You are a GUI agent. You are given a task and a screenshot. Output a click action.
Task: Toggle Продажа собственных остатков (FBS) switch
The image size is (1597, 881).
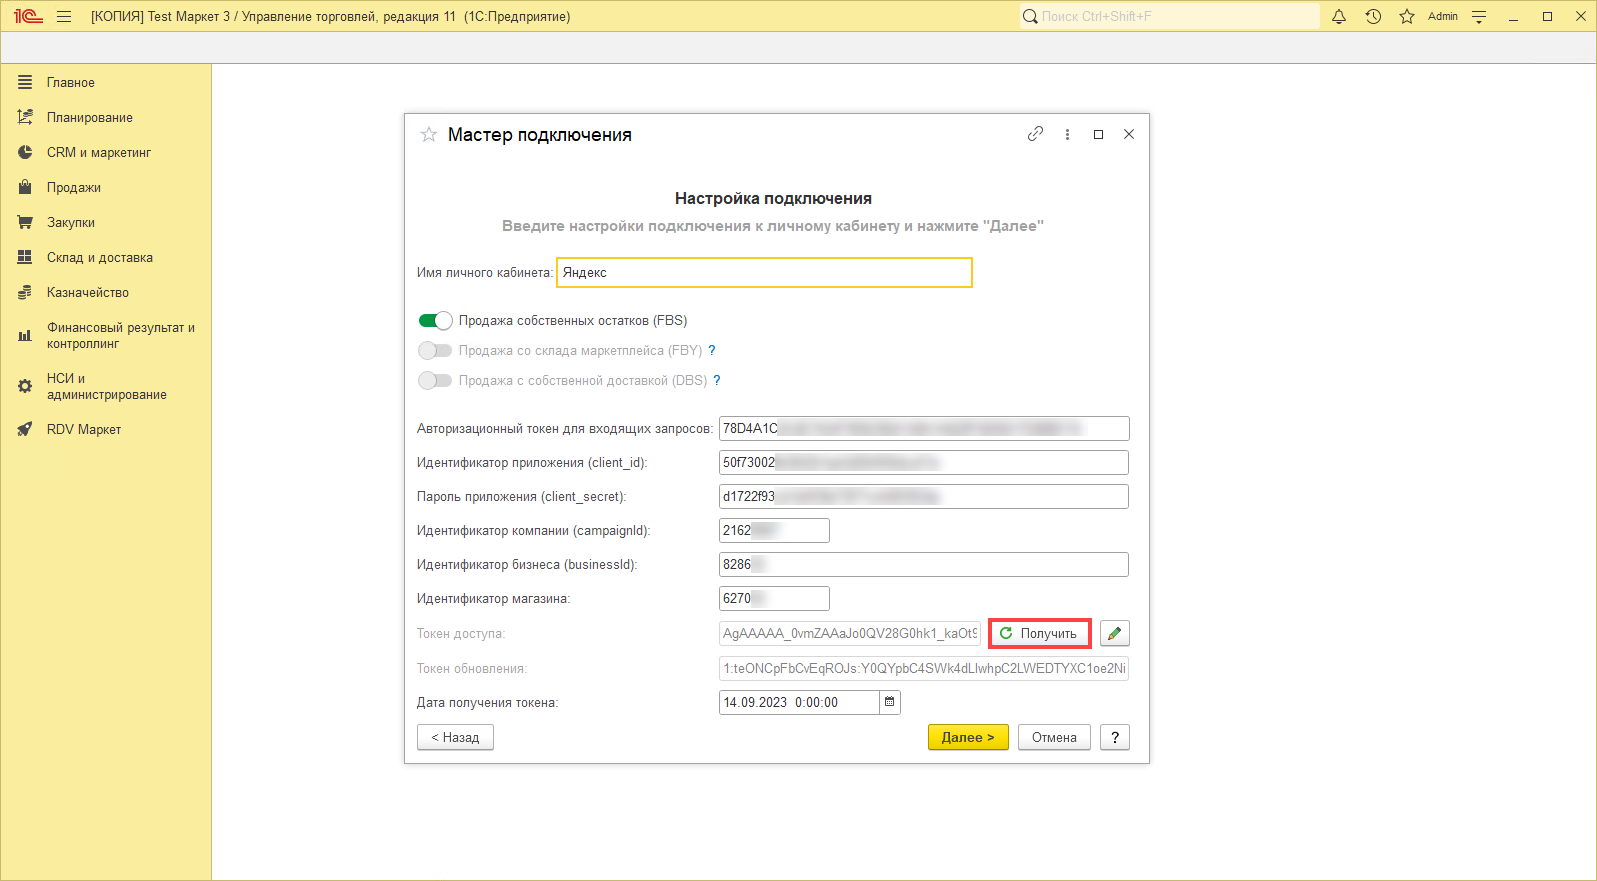pos(435,321)
